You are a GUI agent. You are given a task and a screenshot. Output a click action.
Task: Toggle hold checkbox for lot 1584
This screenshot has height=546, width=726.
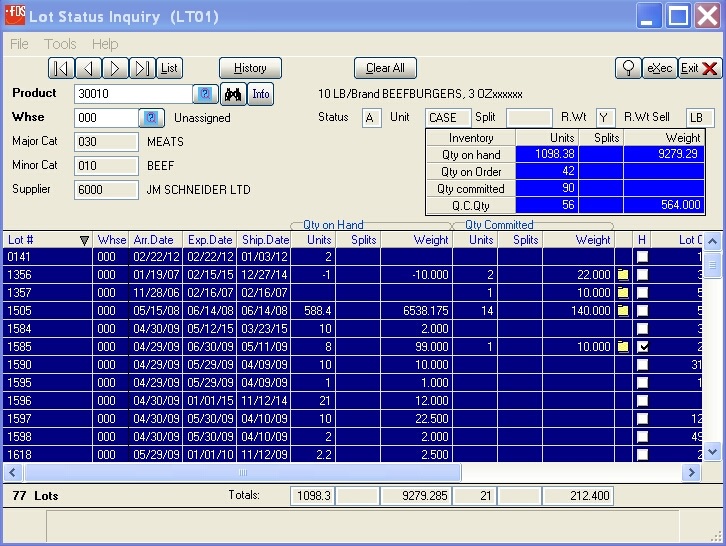pos(642,329)
